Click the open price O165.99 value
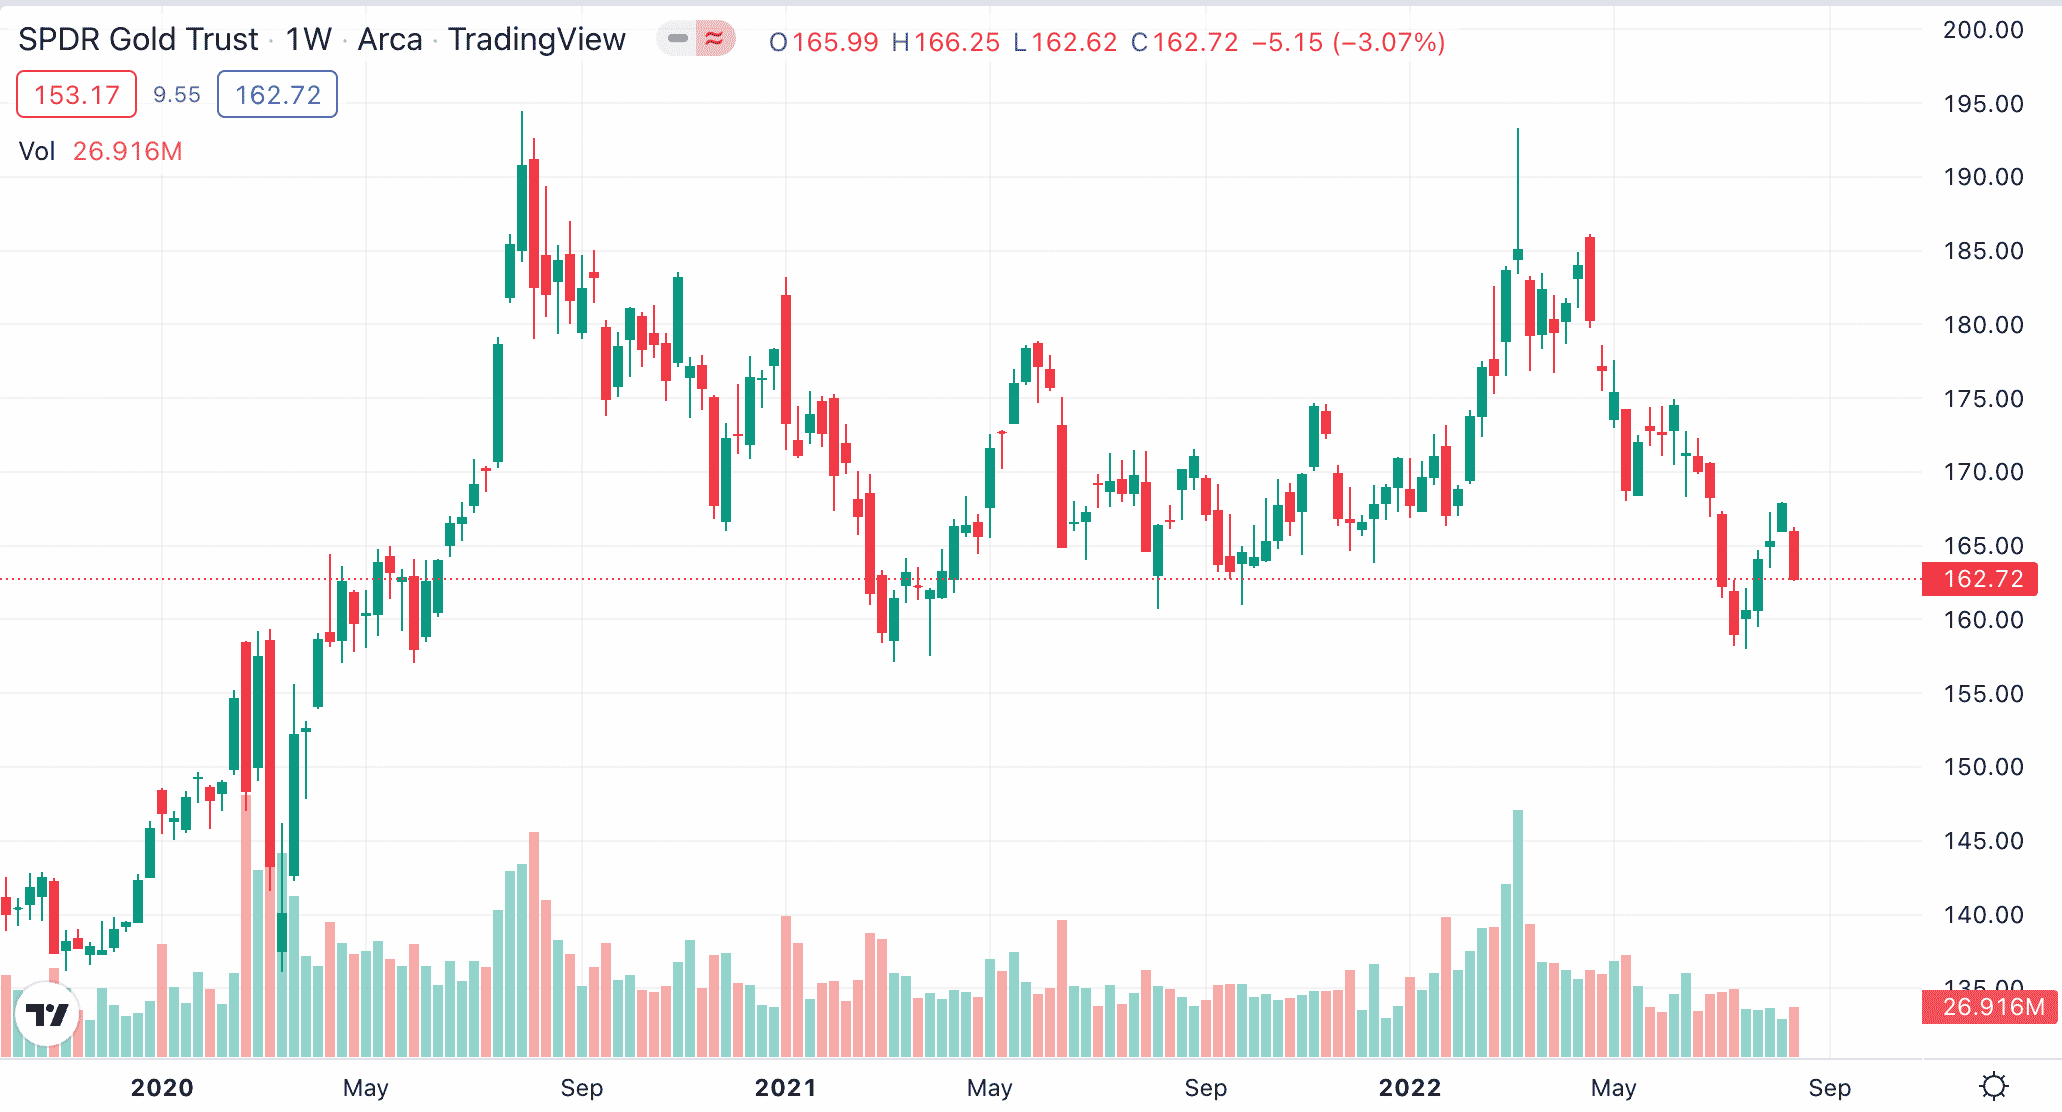 tap(823, 42)
